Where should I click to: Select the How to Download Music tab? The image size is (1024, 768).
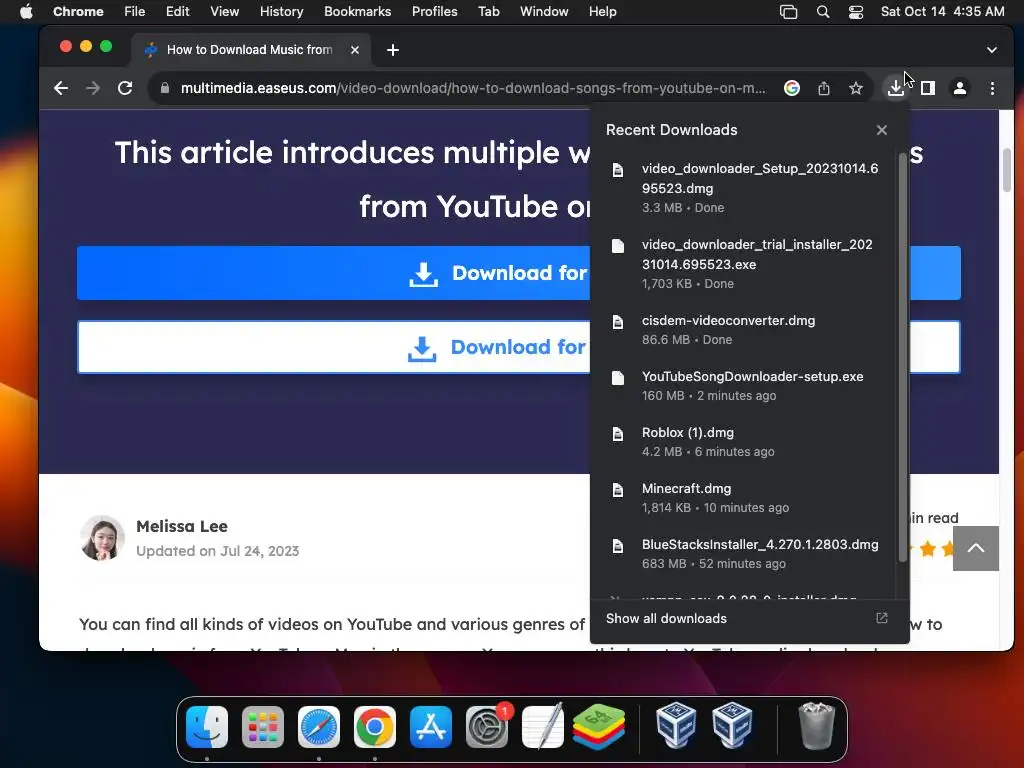[x=249, y=50]
